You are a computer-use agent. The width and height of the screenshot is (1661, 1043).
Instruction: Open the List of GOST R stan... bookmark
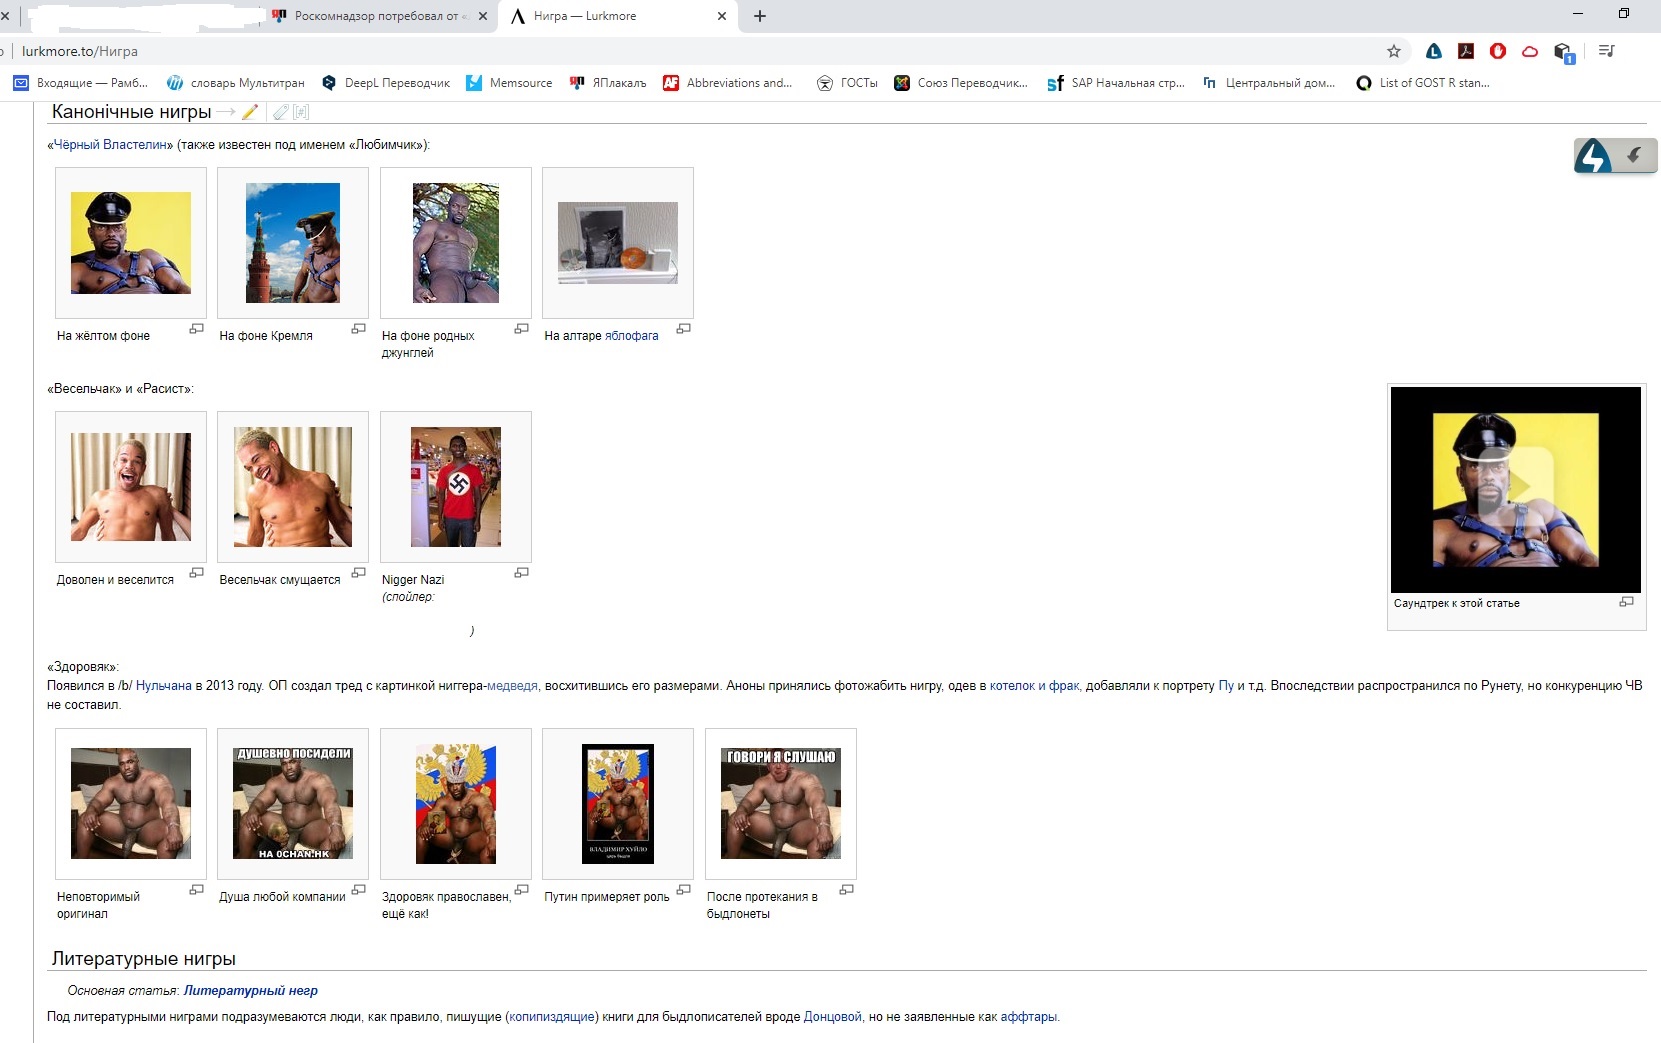click(x=1423, y=83)
